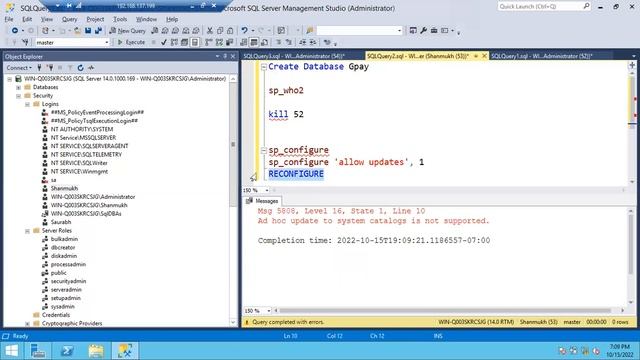Expand the Databases folder

[18, 87]
